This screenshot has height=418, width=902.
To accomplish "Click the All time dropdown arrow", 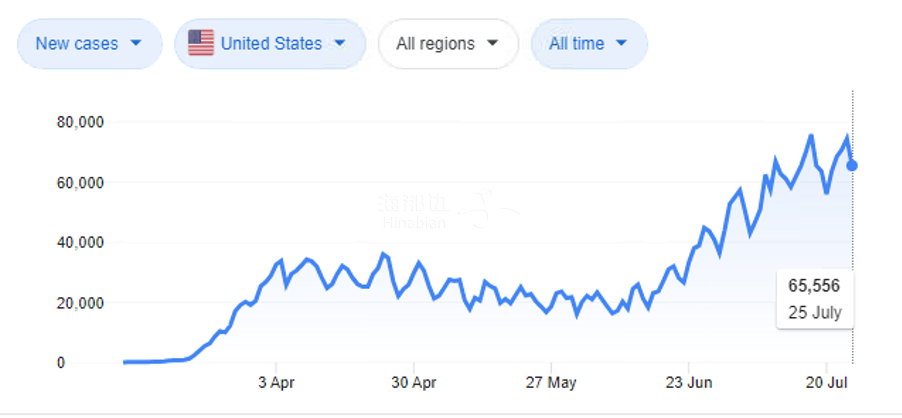I will [621, 44].
